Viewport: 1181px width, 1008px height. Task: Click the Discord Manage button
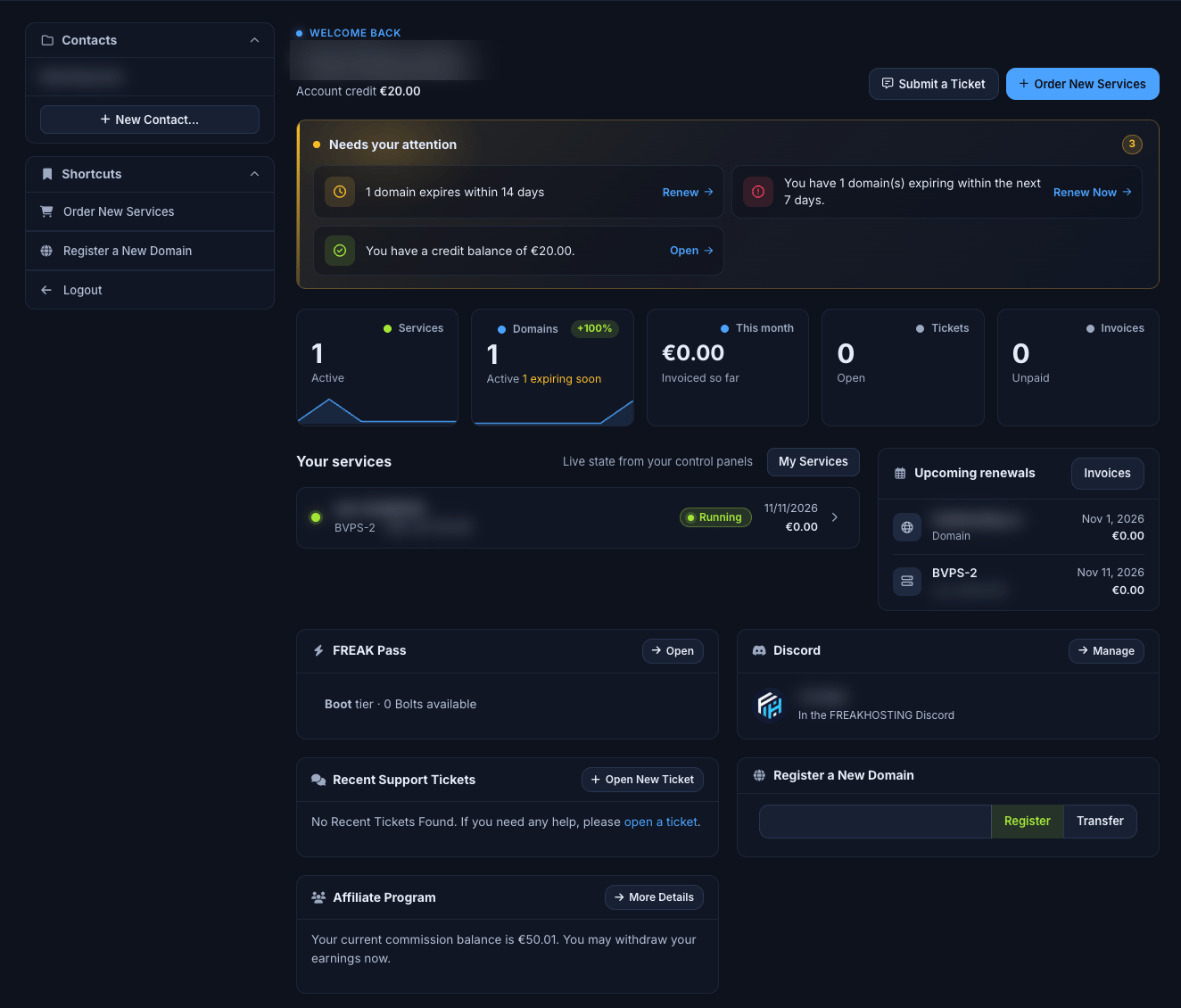tap(1106, 651)
